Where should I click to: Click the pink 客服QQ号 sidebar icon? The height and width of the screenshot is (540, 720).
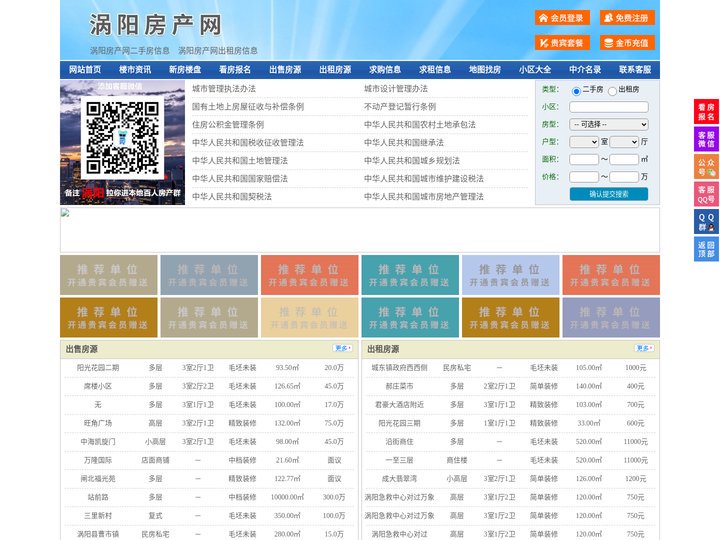706,194
